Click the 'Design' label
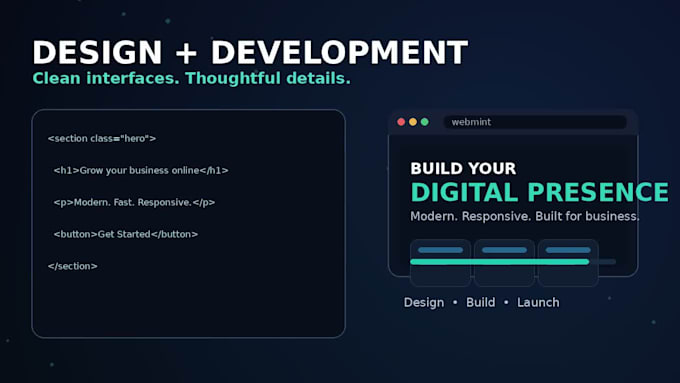 (x=424, y=302)
